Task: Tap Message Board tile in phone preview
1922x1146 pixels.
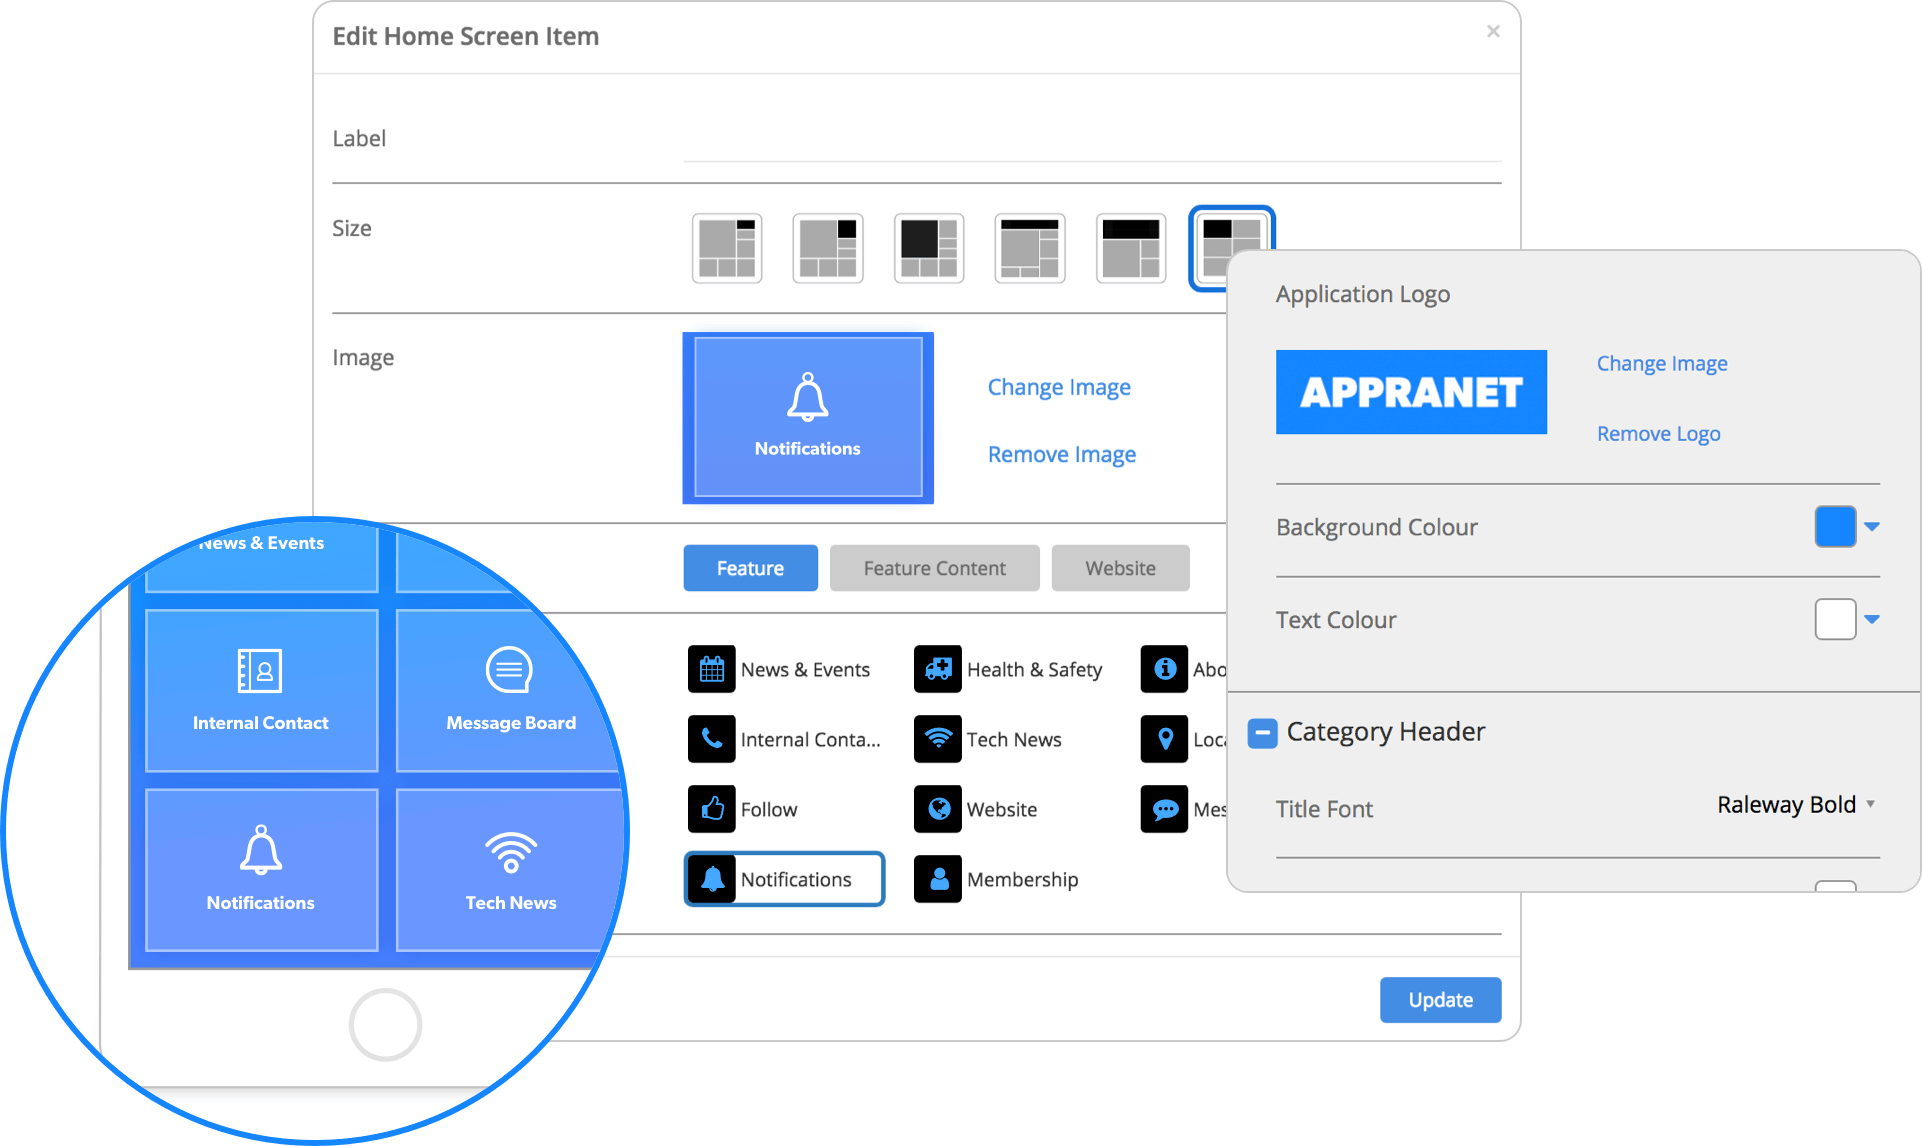Action: 510,690
